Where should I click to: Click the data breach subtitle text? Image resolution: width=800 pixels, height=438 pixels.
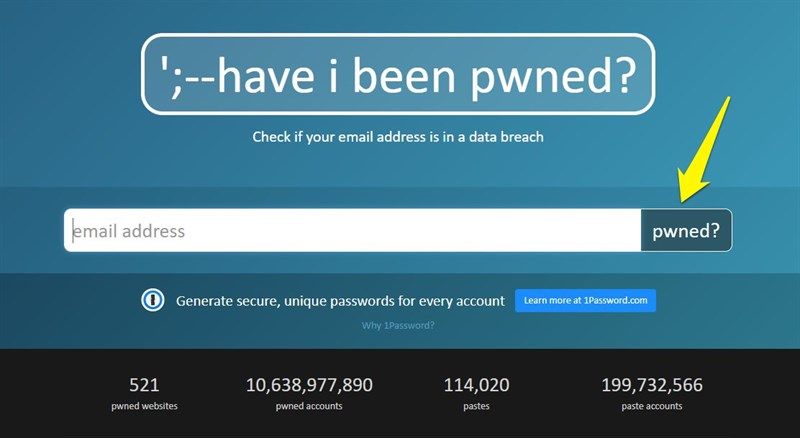click(397, 136)
